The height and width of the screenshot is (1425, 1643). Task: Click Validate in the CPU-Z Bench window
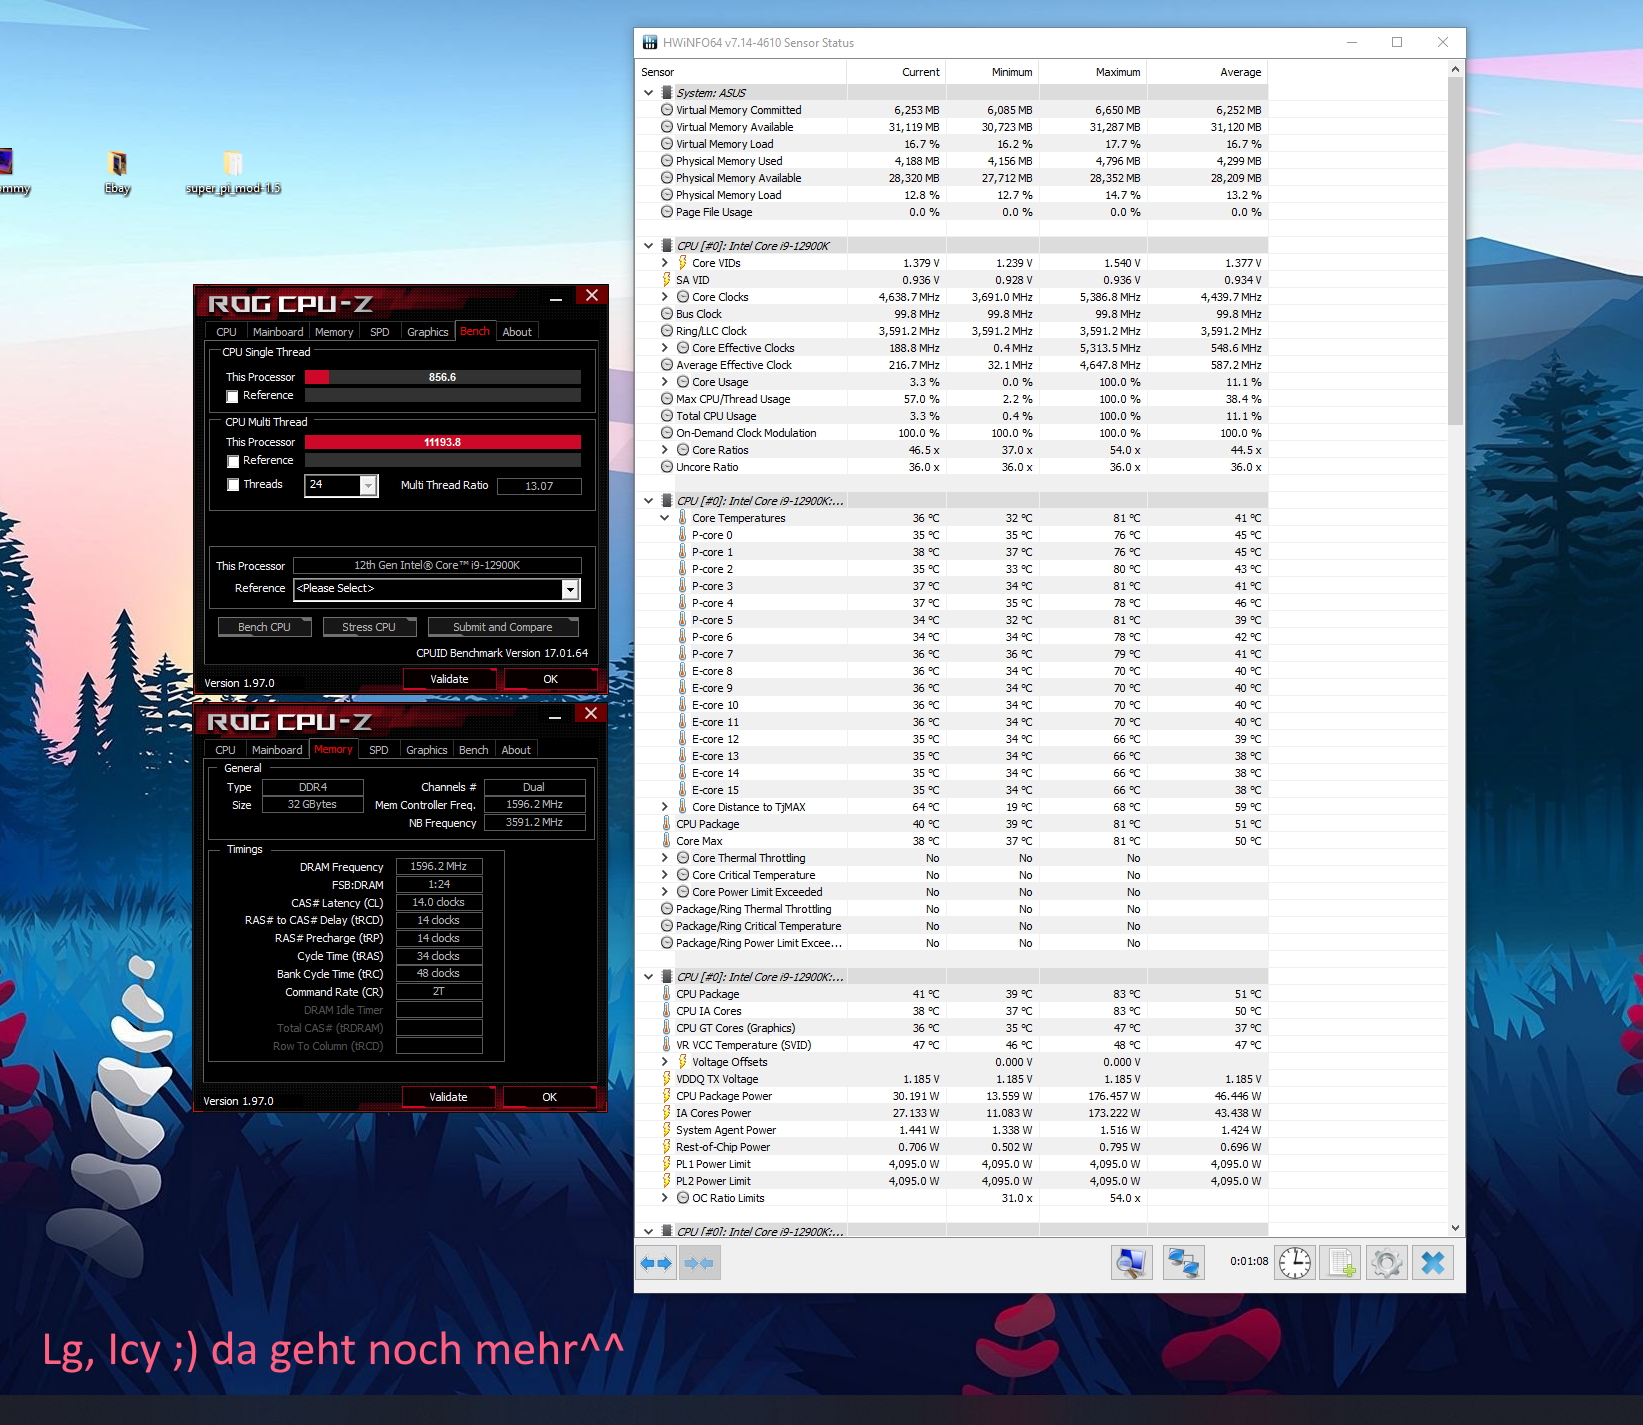point(449,679)
